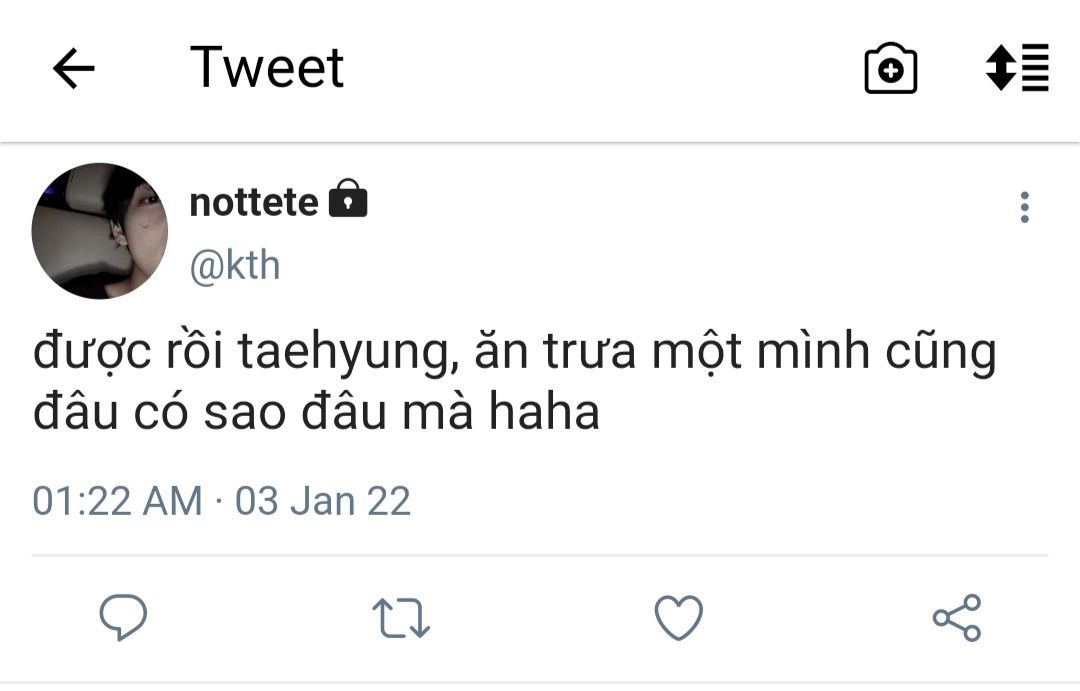The width and height of the screenshot is (1080, 691).
Task: Click the Tweet title in header
Action: coord(267,68)
